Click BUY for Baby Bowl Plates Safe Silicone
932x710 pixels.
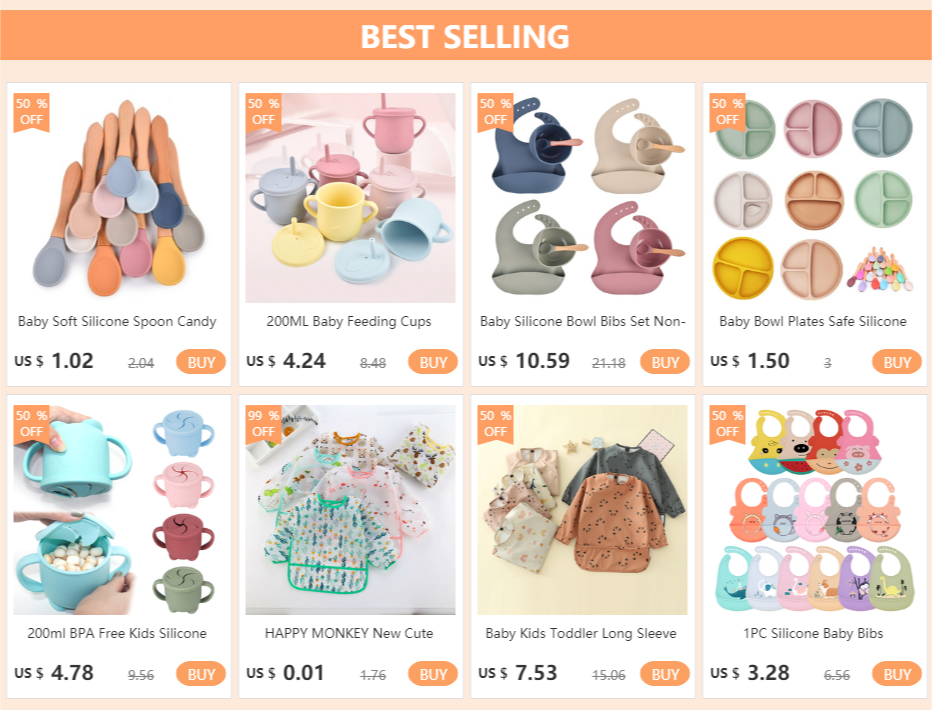896,362
